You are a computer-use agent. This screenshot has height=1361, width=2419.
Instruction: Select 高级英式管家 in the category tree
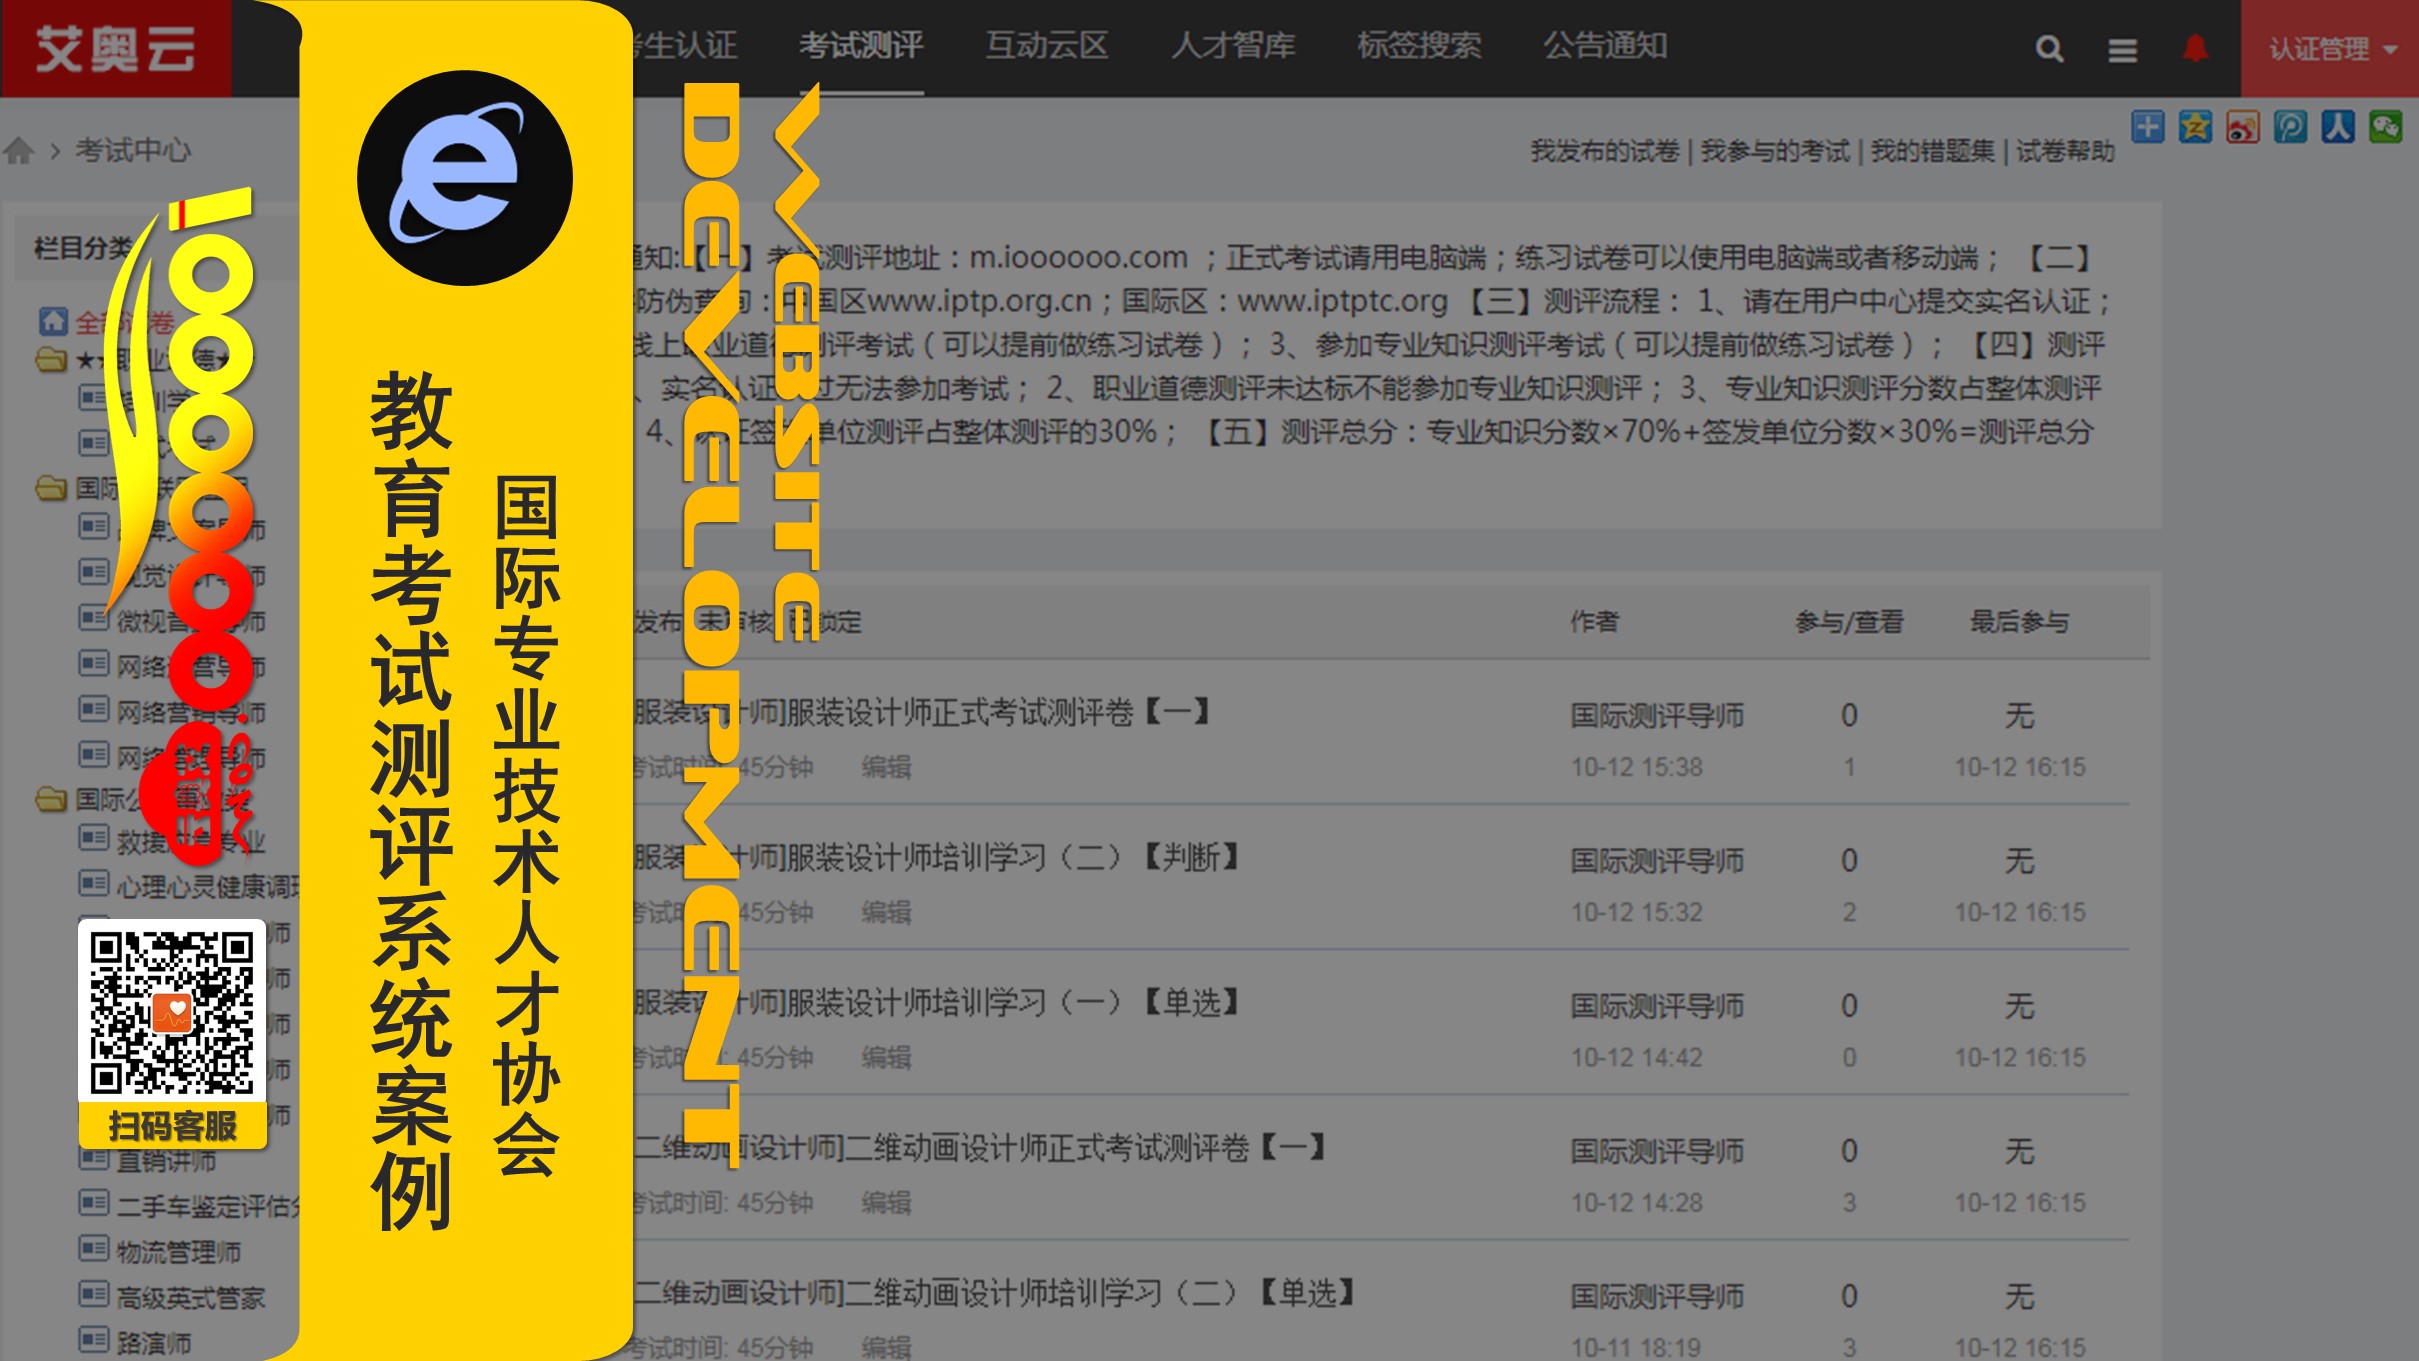[190, 1298]
